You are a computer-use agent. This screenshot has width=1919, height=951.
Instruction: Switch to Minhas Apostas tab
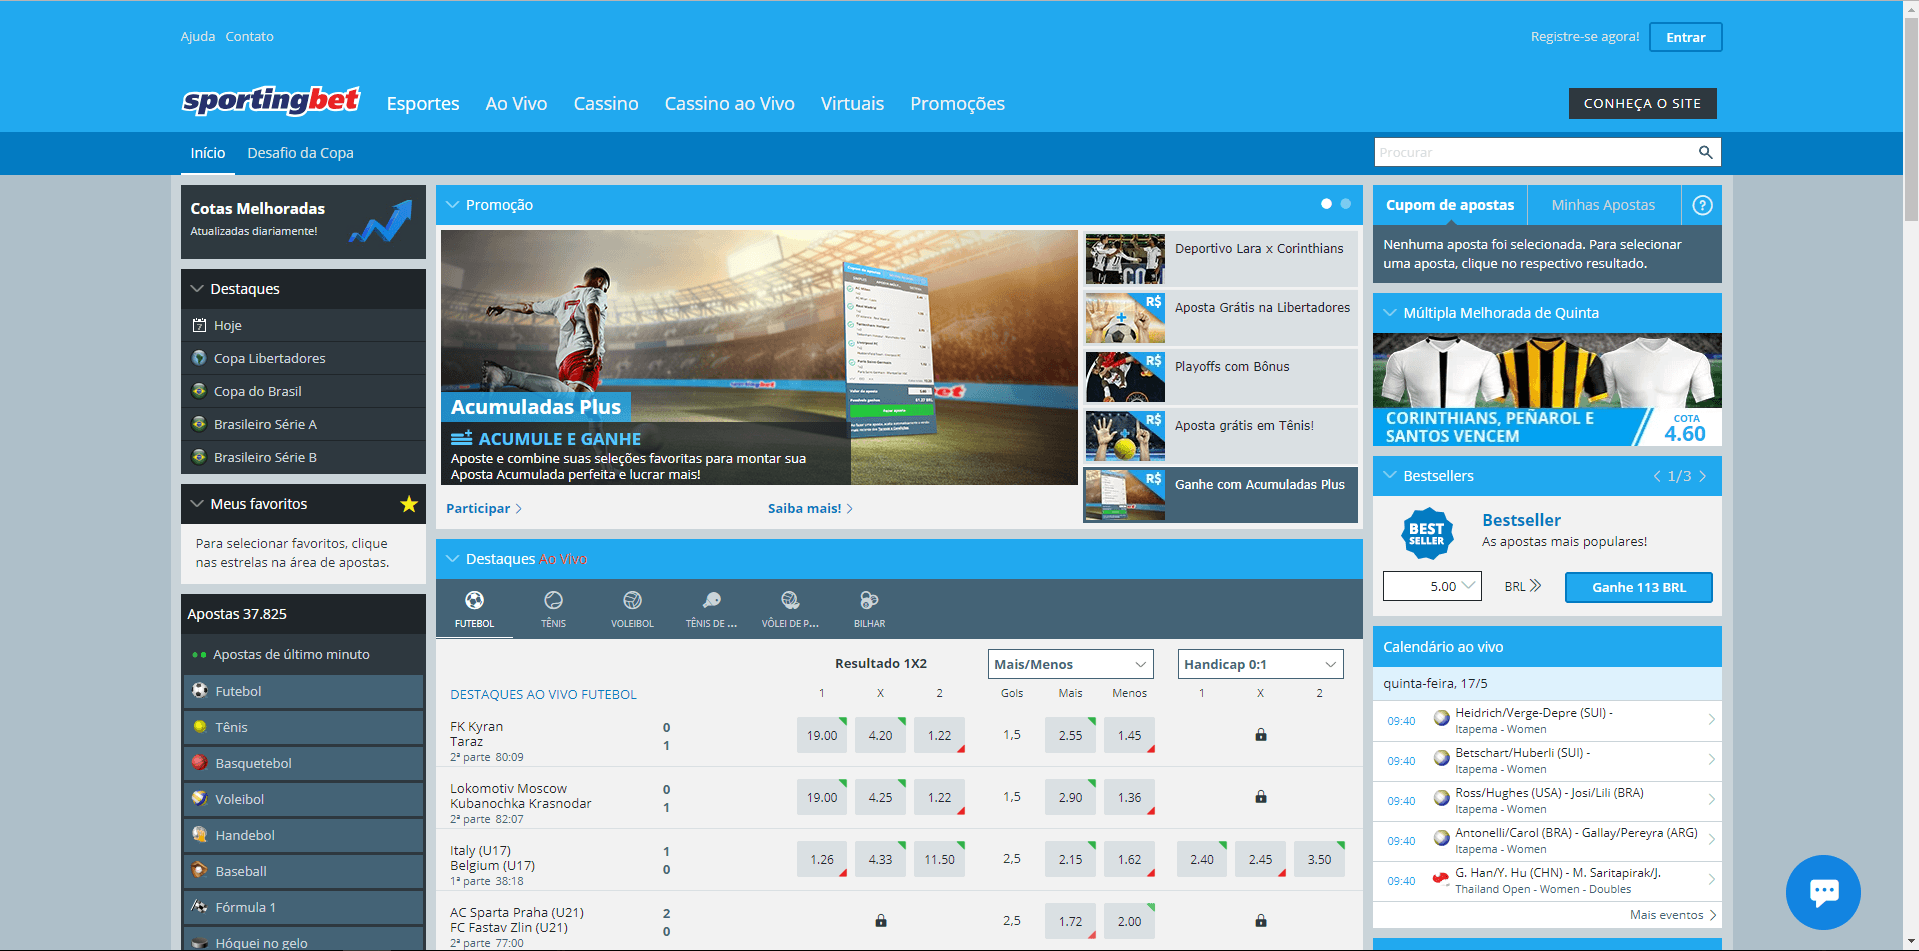click(x=1603, y=205)
